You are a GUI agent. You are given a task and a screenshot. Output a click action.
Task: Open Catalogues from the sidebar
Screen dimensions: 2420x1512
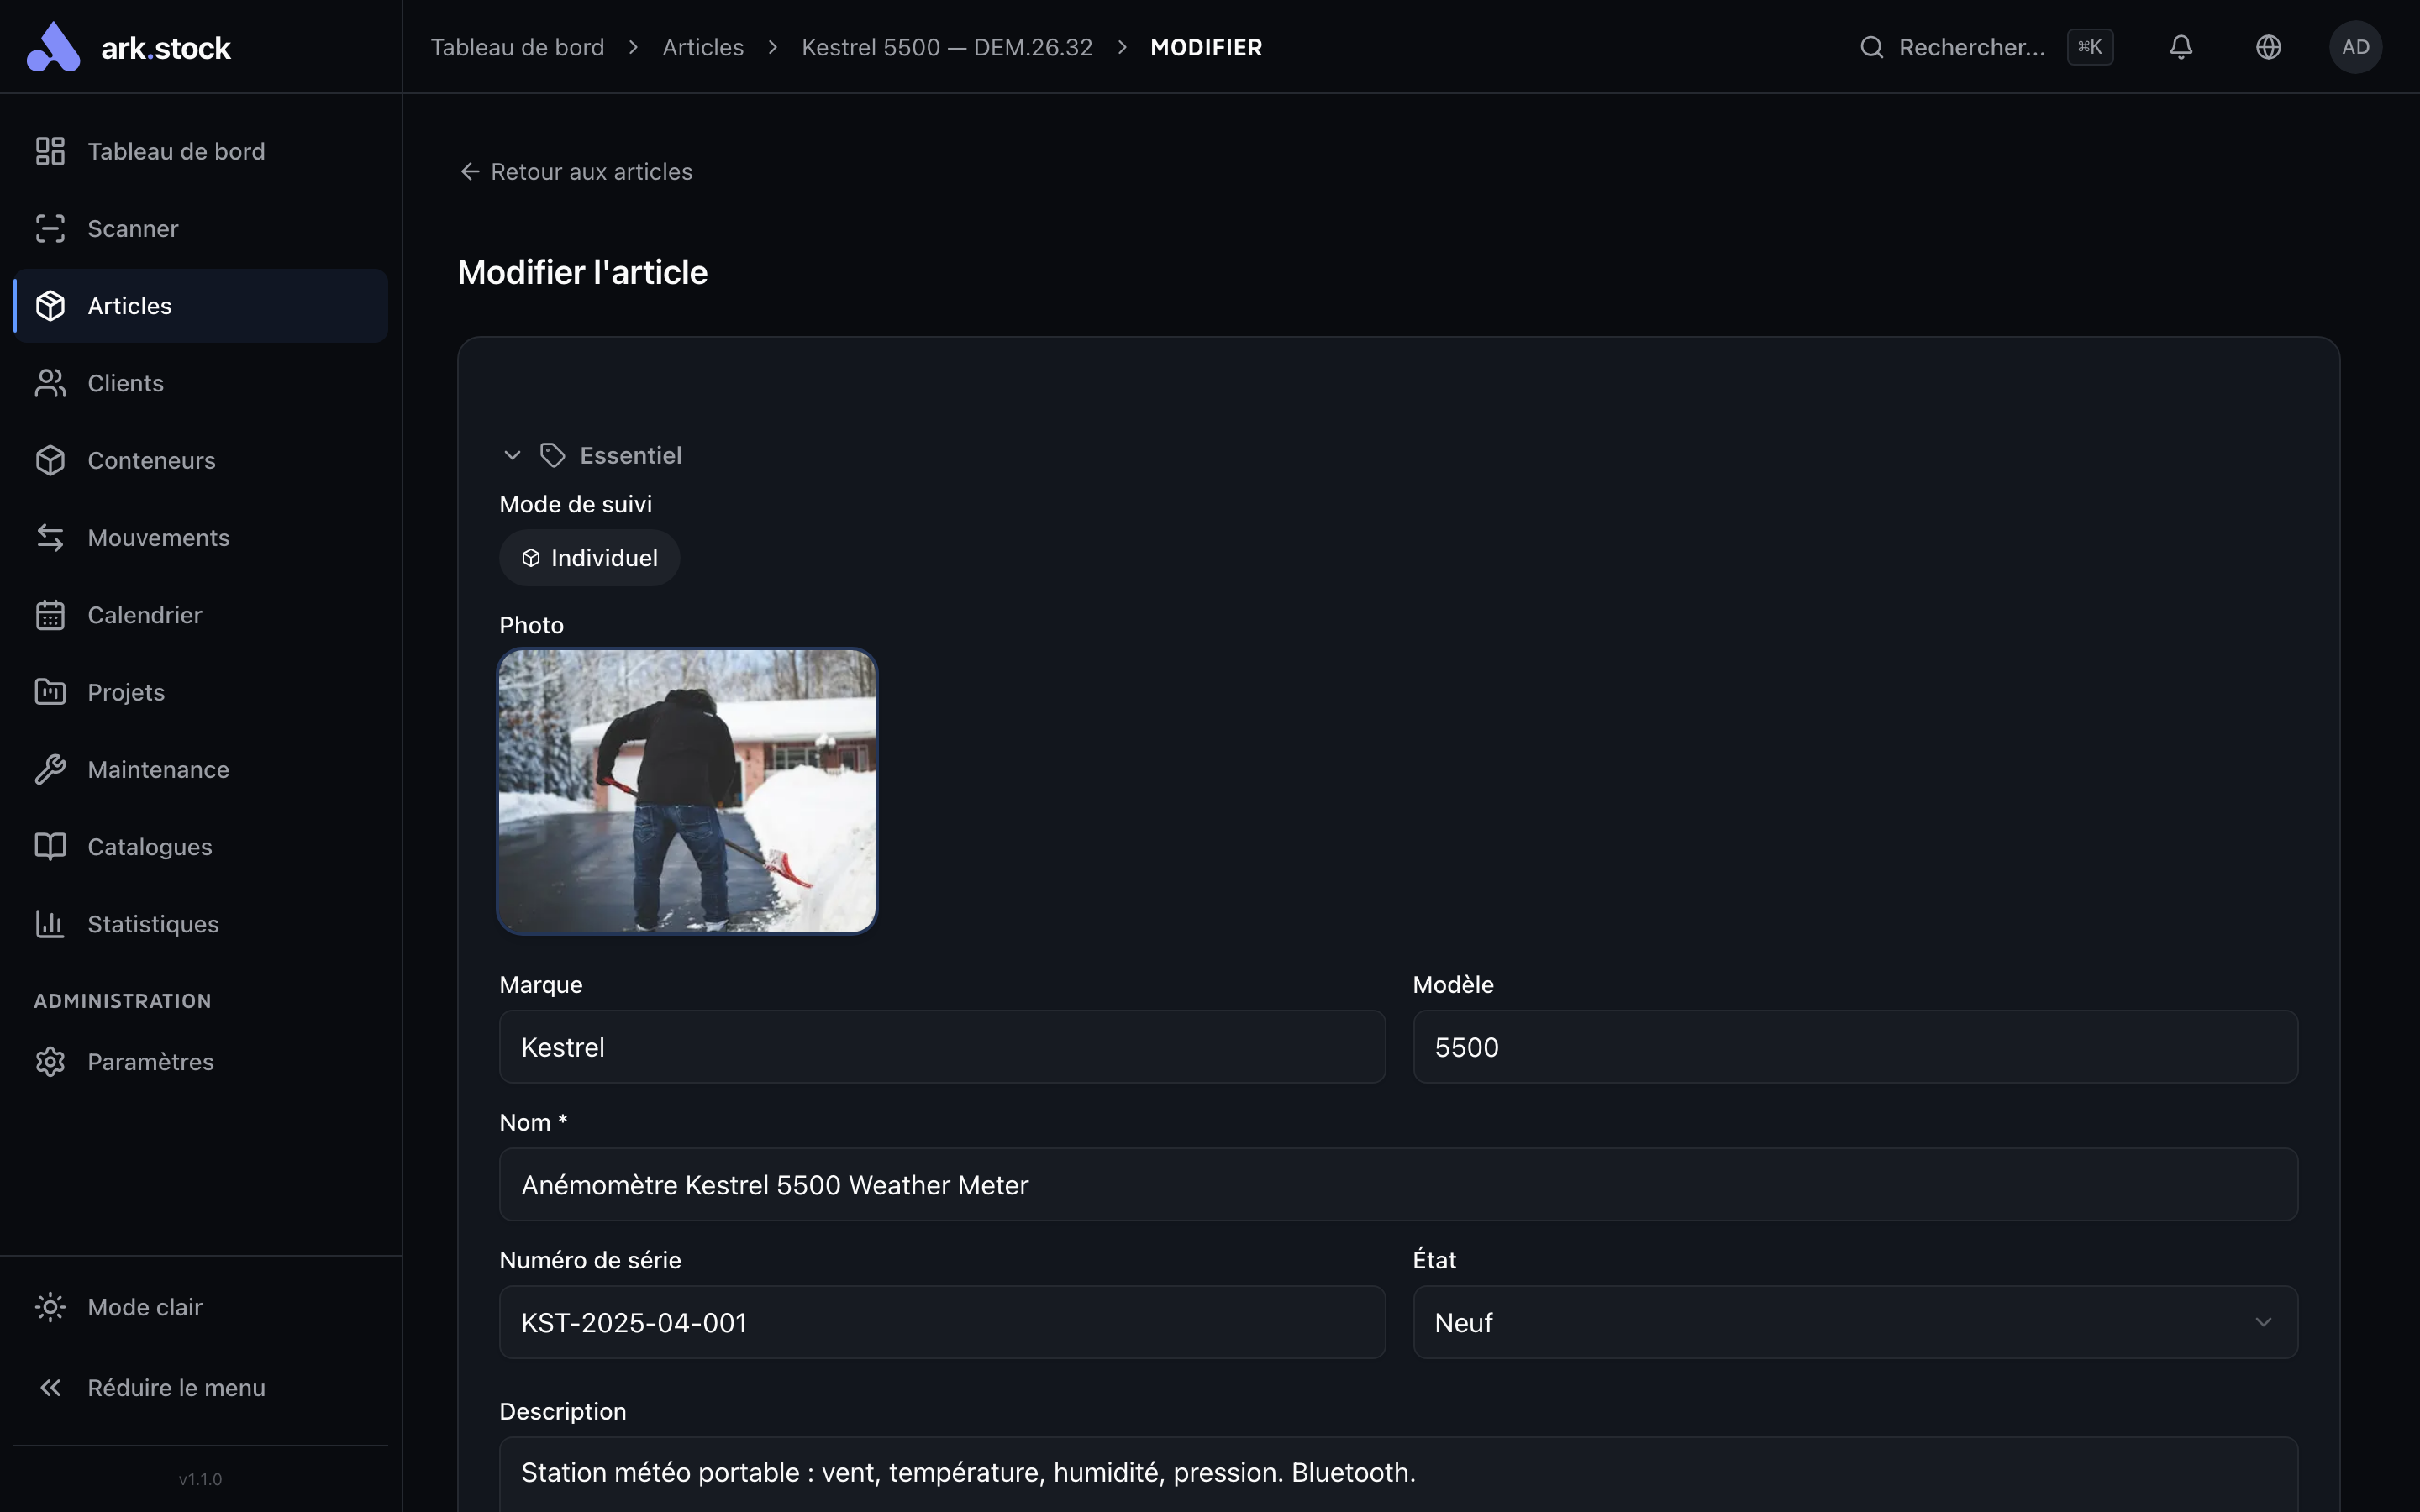201,847
